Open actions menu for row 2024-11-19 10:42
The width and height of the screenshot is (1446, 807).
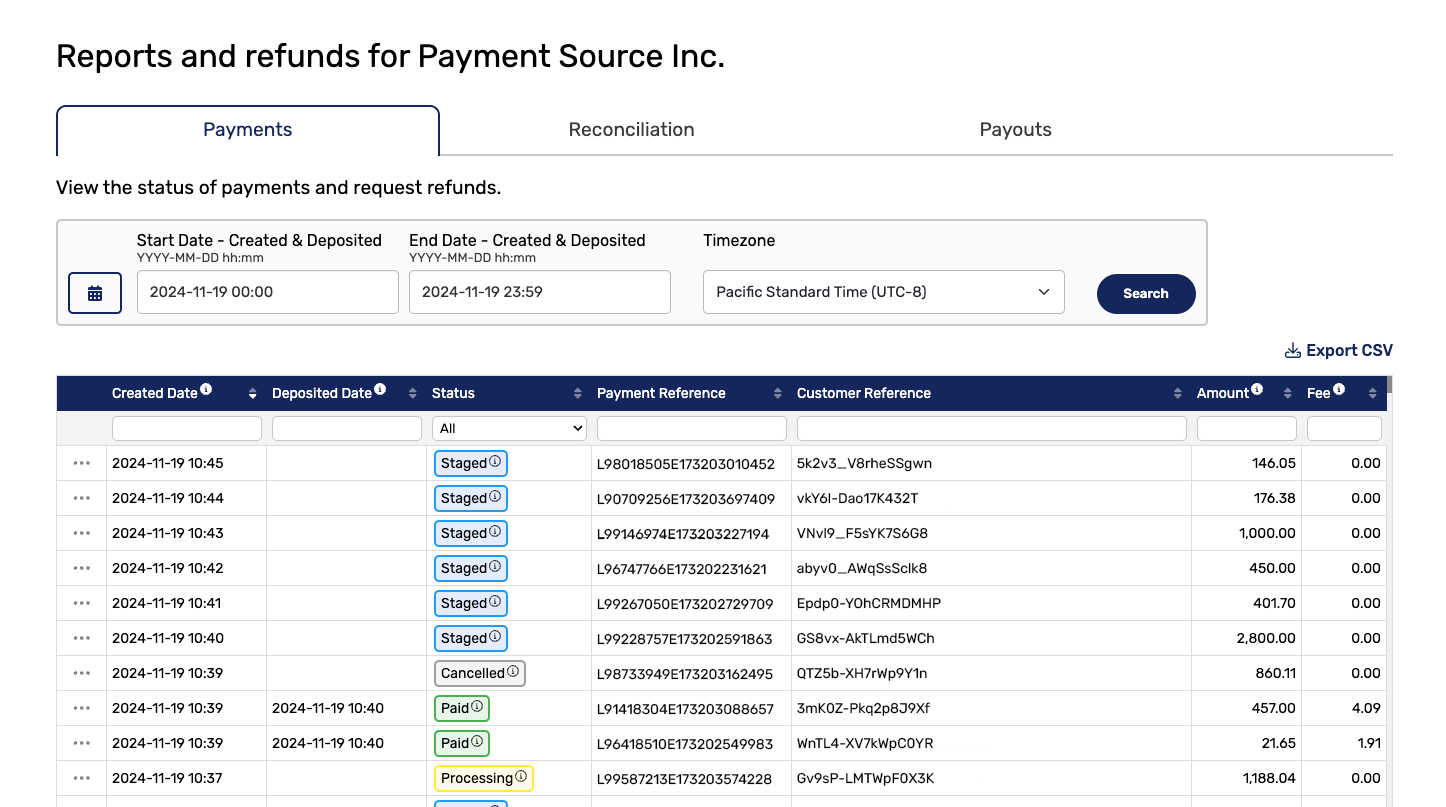click(82, 568)
